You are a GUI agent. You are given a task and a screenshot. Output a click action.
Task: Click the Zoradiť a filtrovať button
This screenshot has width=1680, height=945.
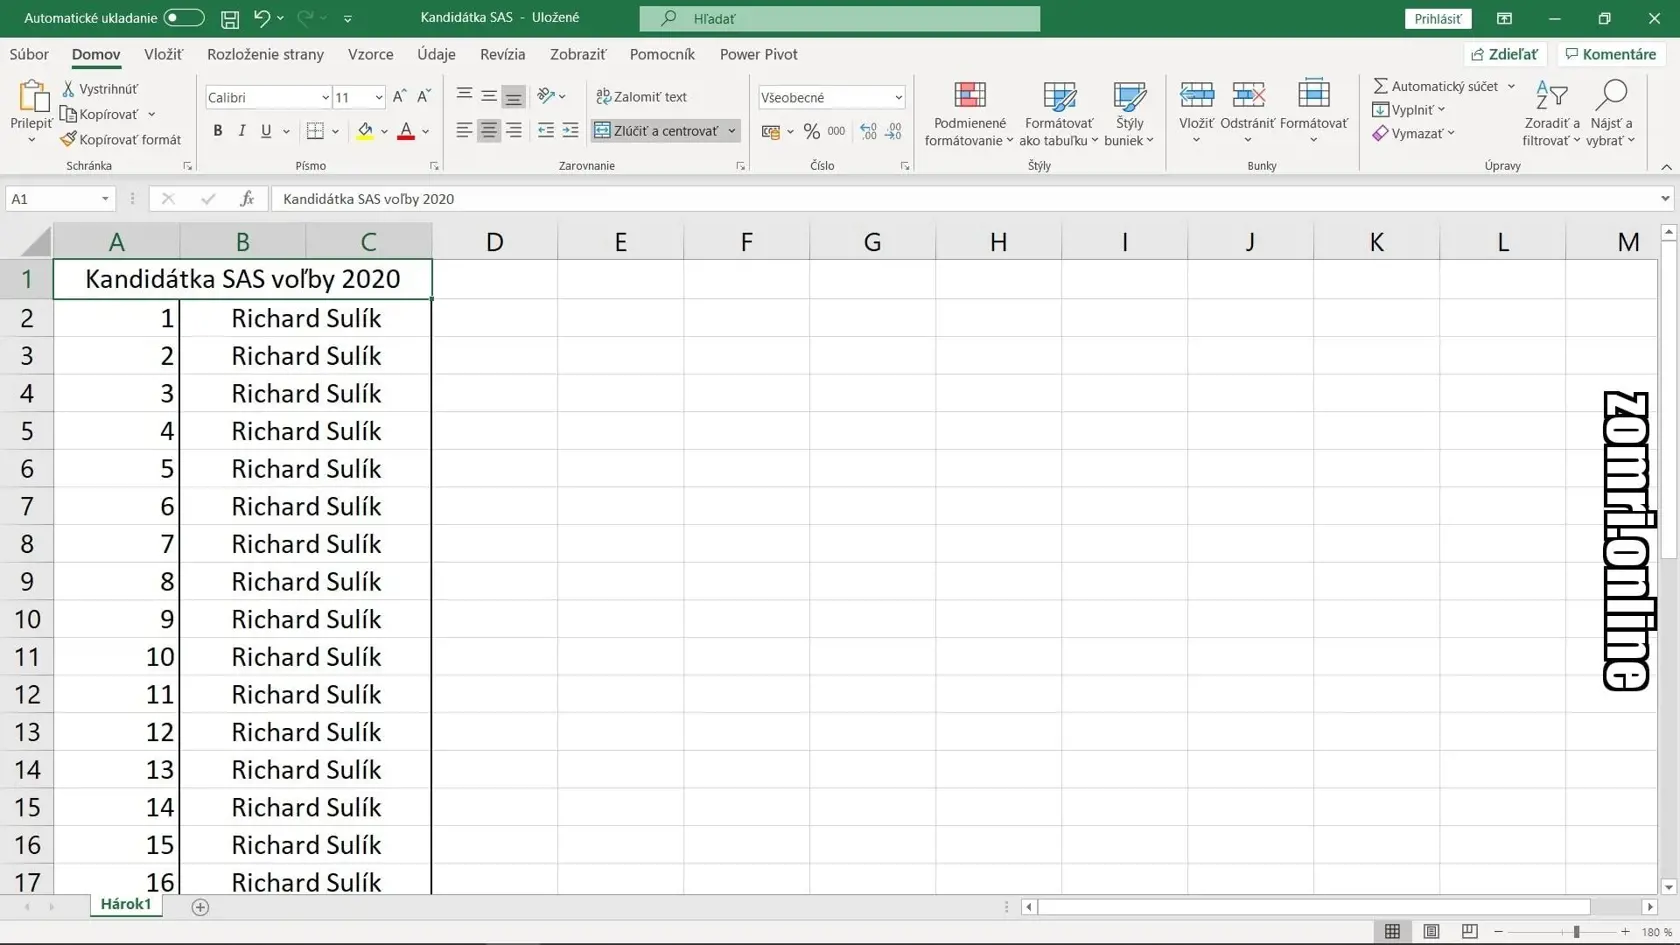pyautogui.click(x=1551, y=114)
